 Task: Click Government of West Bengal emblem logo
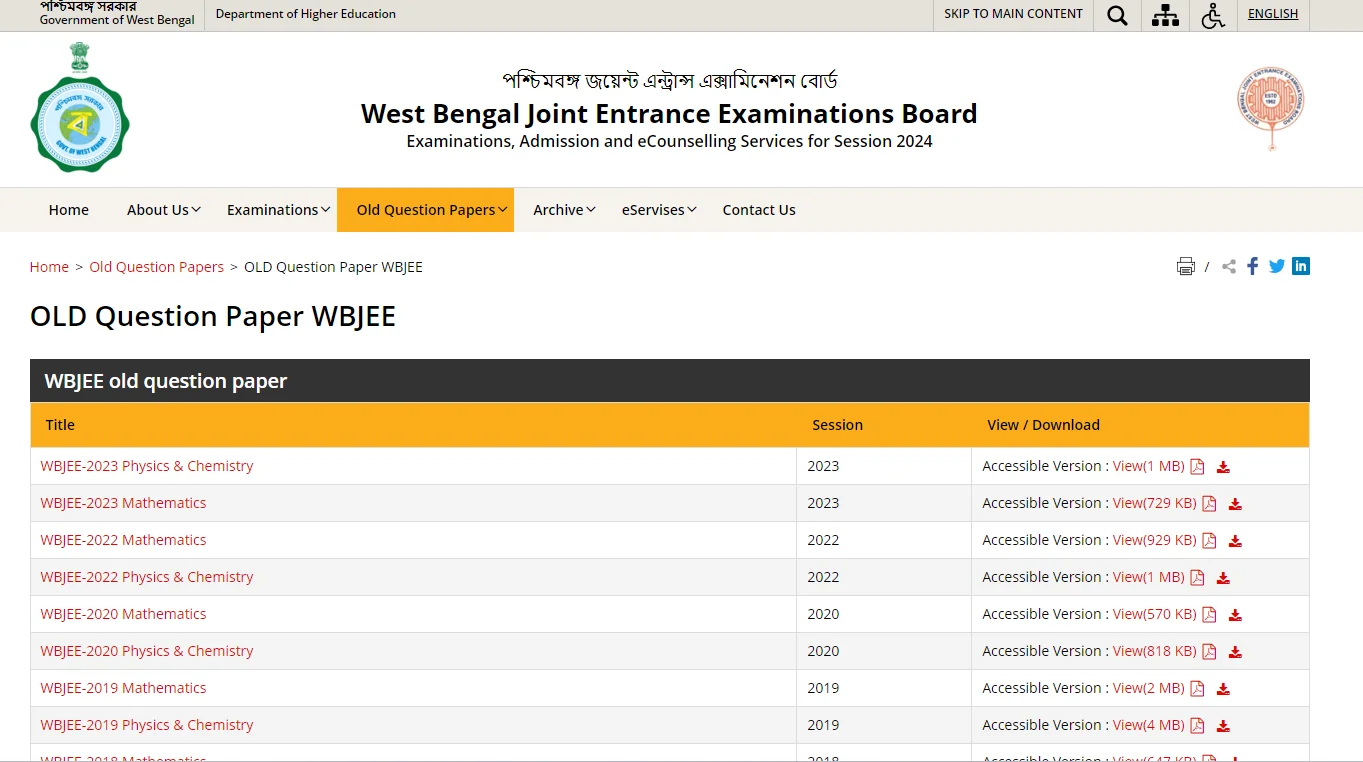point(80,107)
